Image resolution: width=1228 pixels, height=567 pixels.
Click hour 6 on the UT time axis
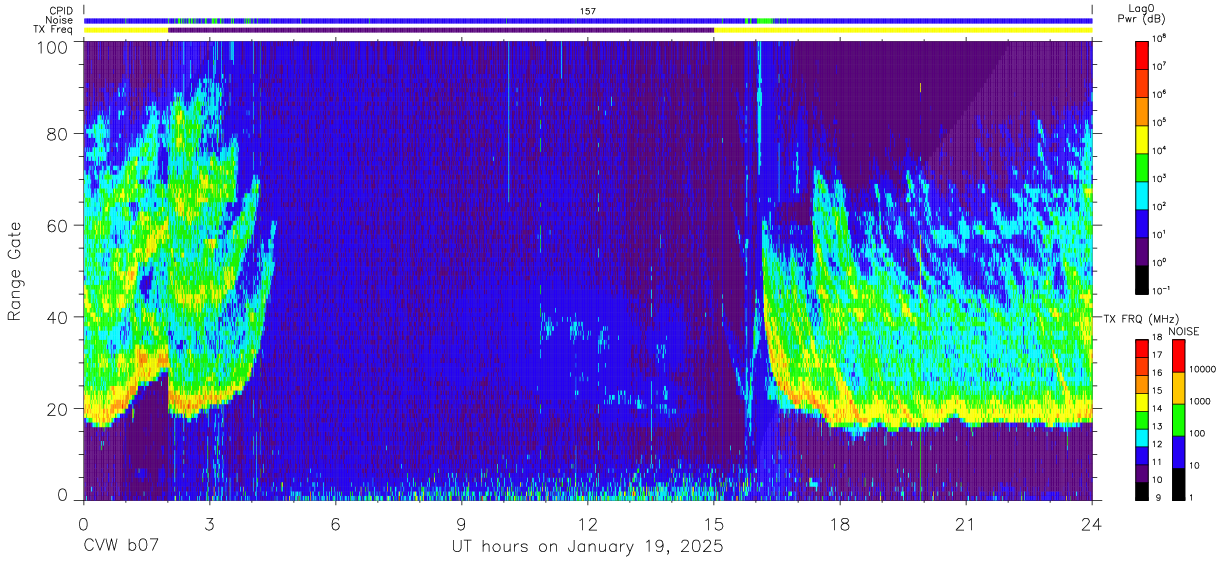click(x=336, y=523)
